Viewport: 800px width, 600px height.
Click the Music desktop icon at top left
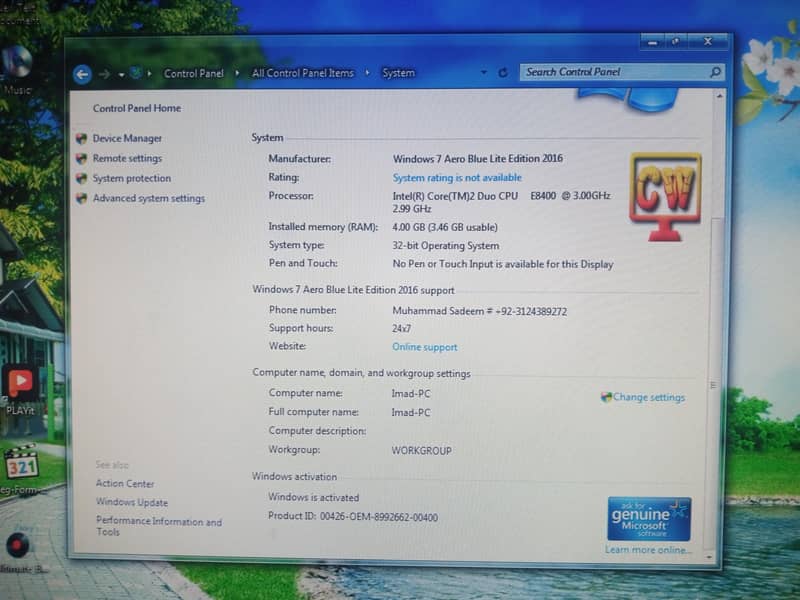16,65
